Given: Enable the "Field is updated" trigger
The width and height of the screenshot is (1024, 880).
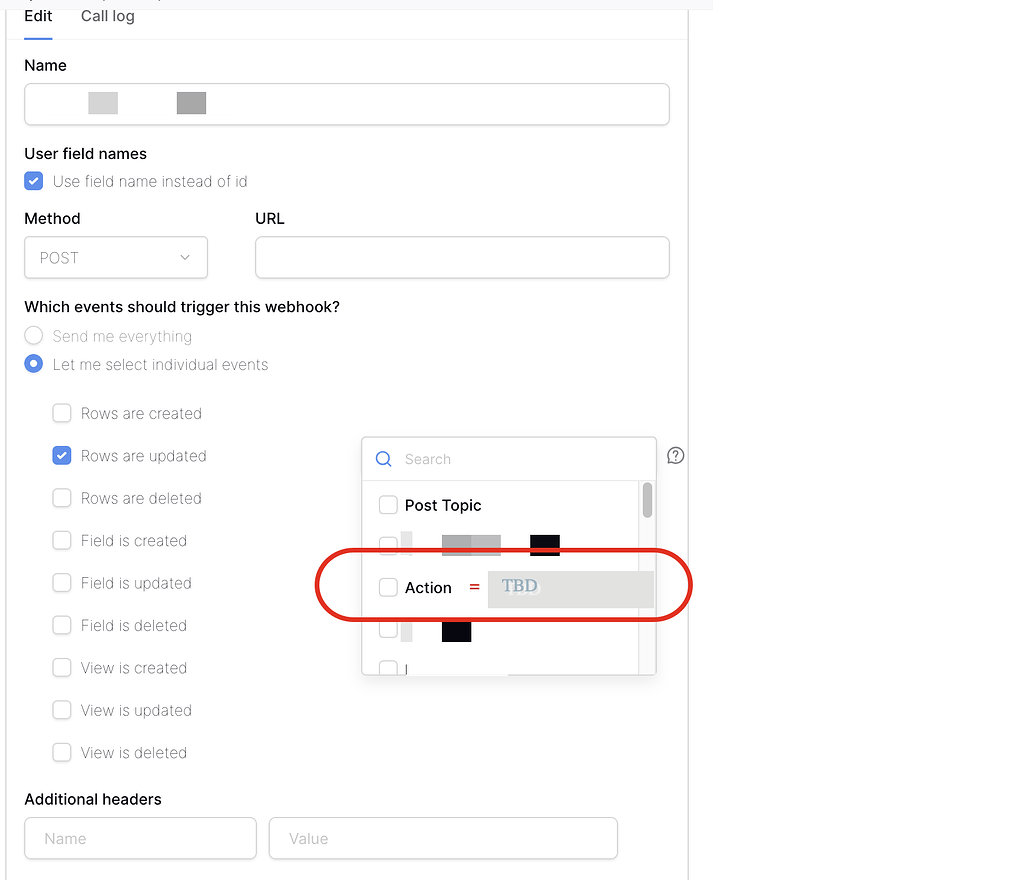Looking at the screenshot, I should click(x=61, y=583).
